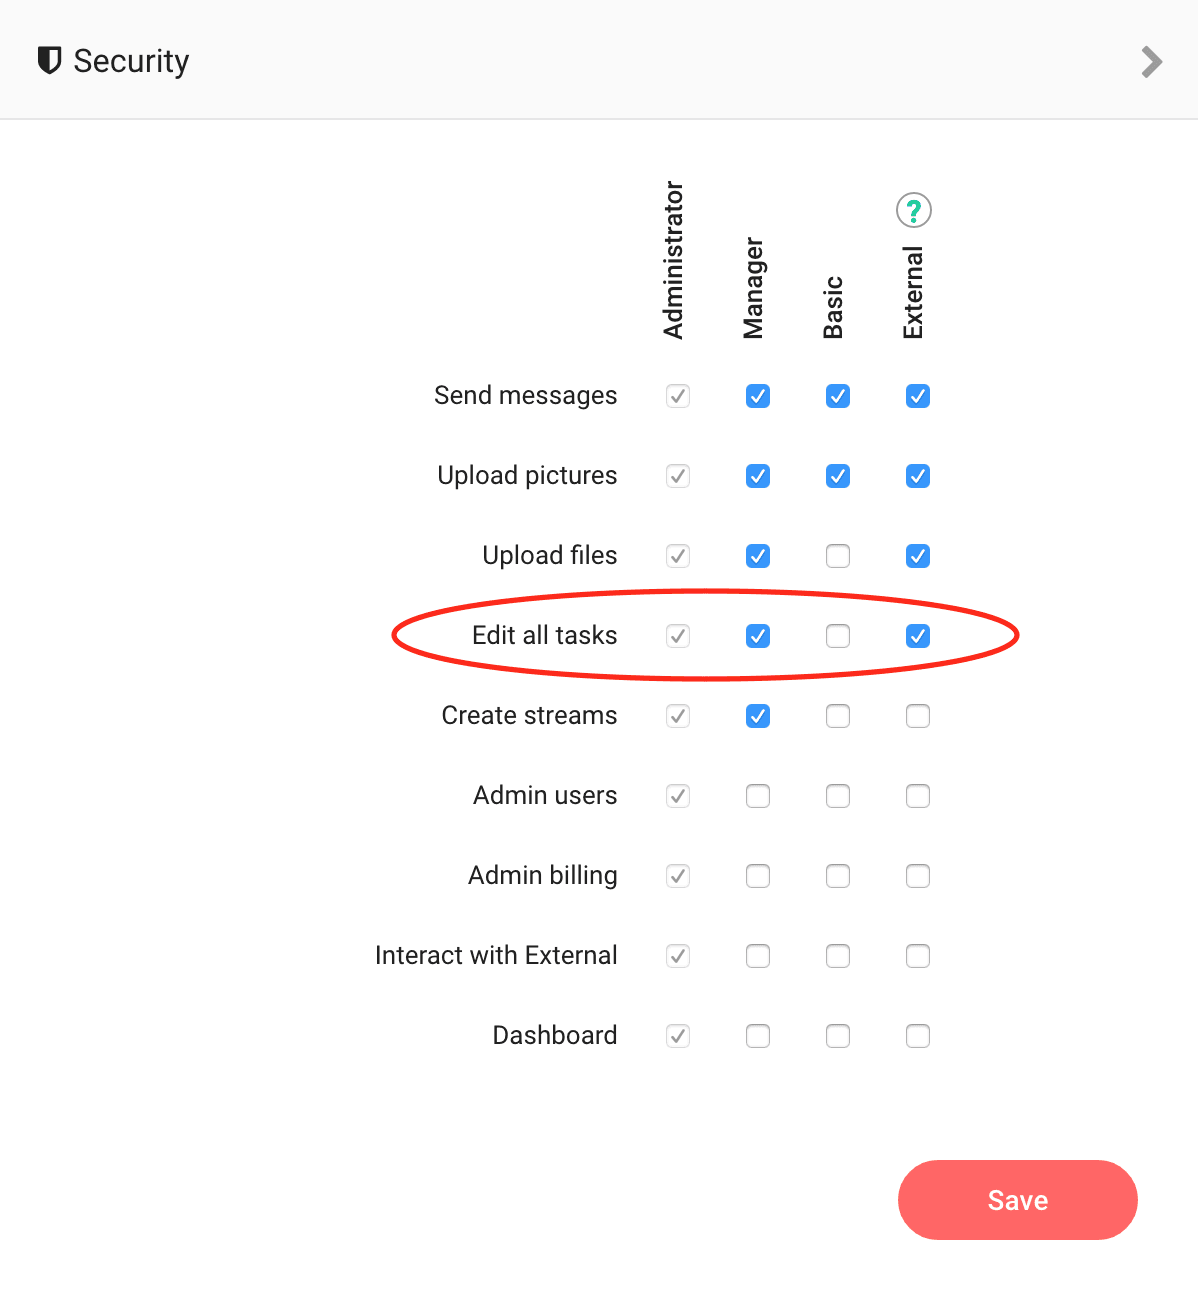Save the security permission settings
Screen dimensions: 1198x1296
(1017, 1200)
